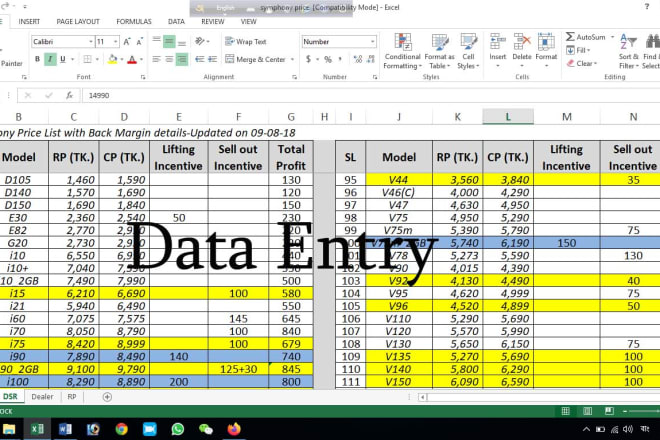Switch to Normal view in the status bar
This screenshot has width=660, height=440.
coord(566,411)
